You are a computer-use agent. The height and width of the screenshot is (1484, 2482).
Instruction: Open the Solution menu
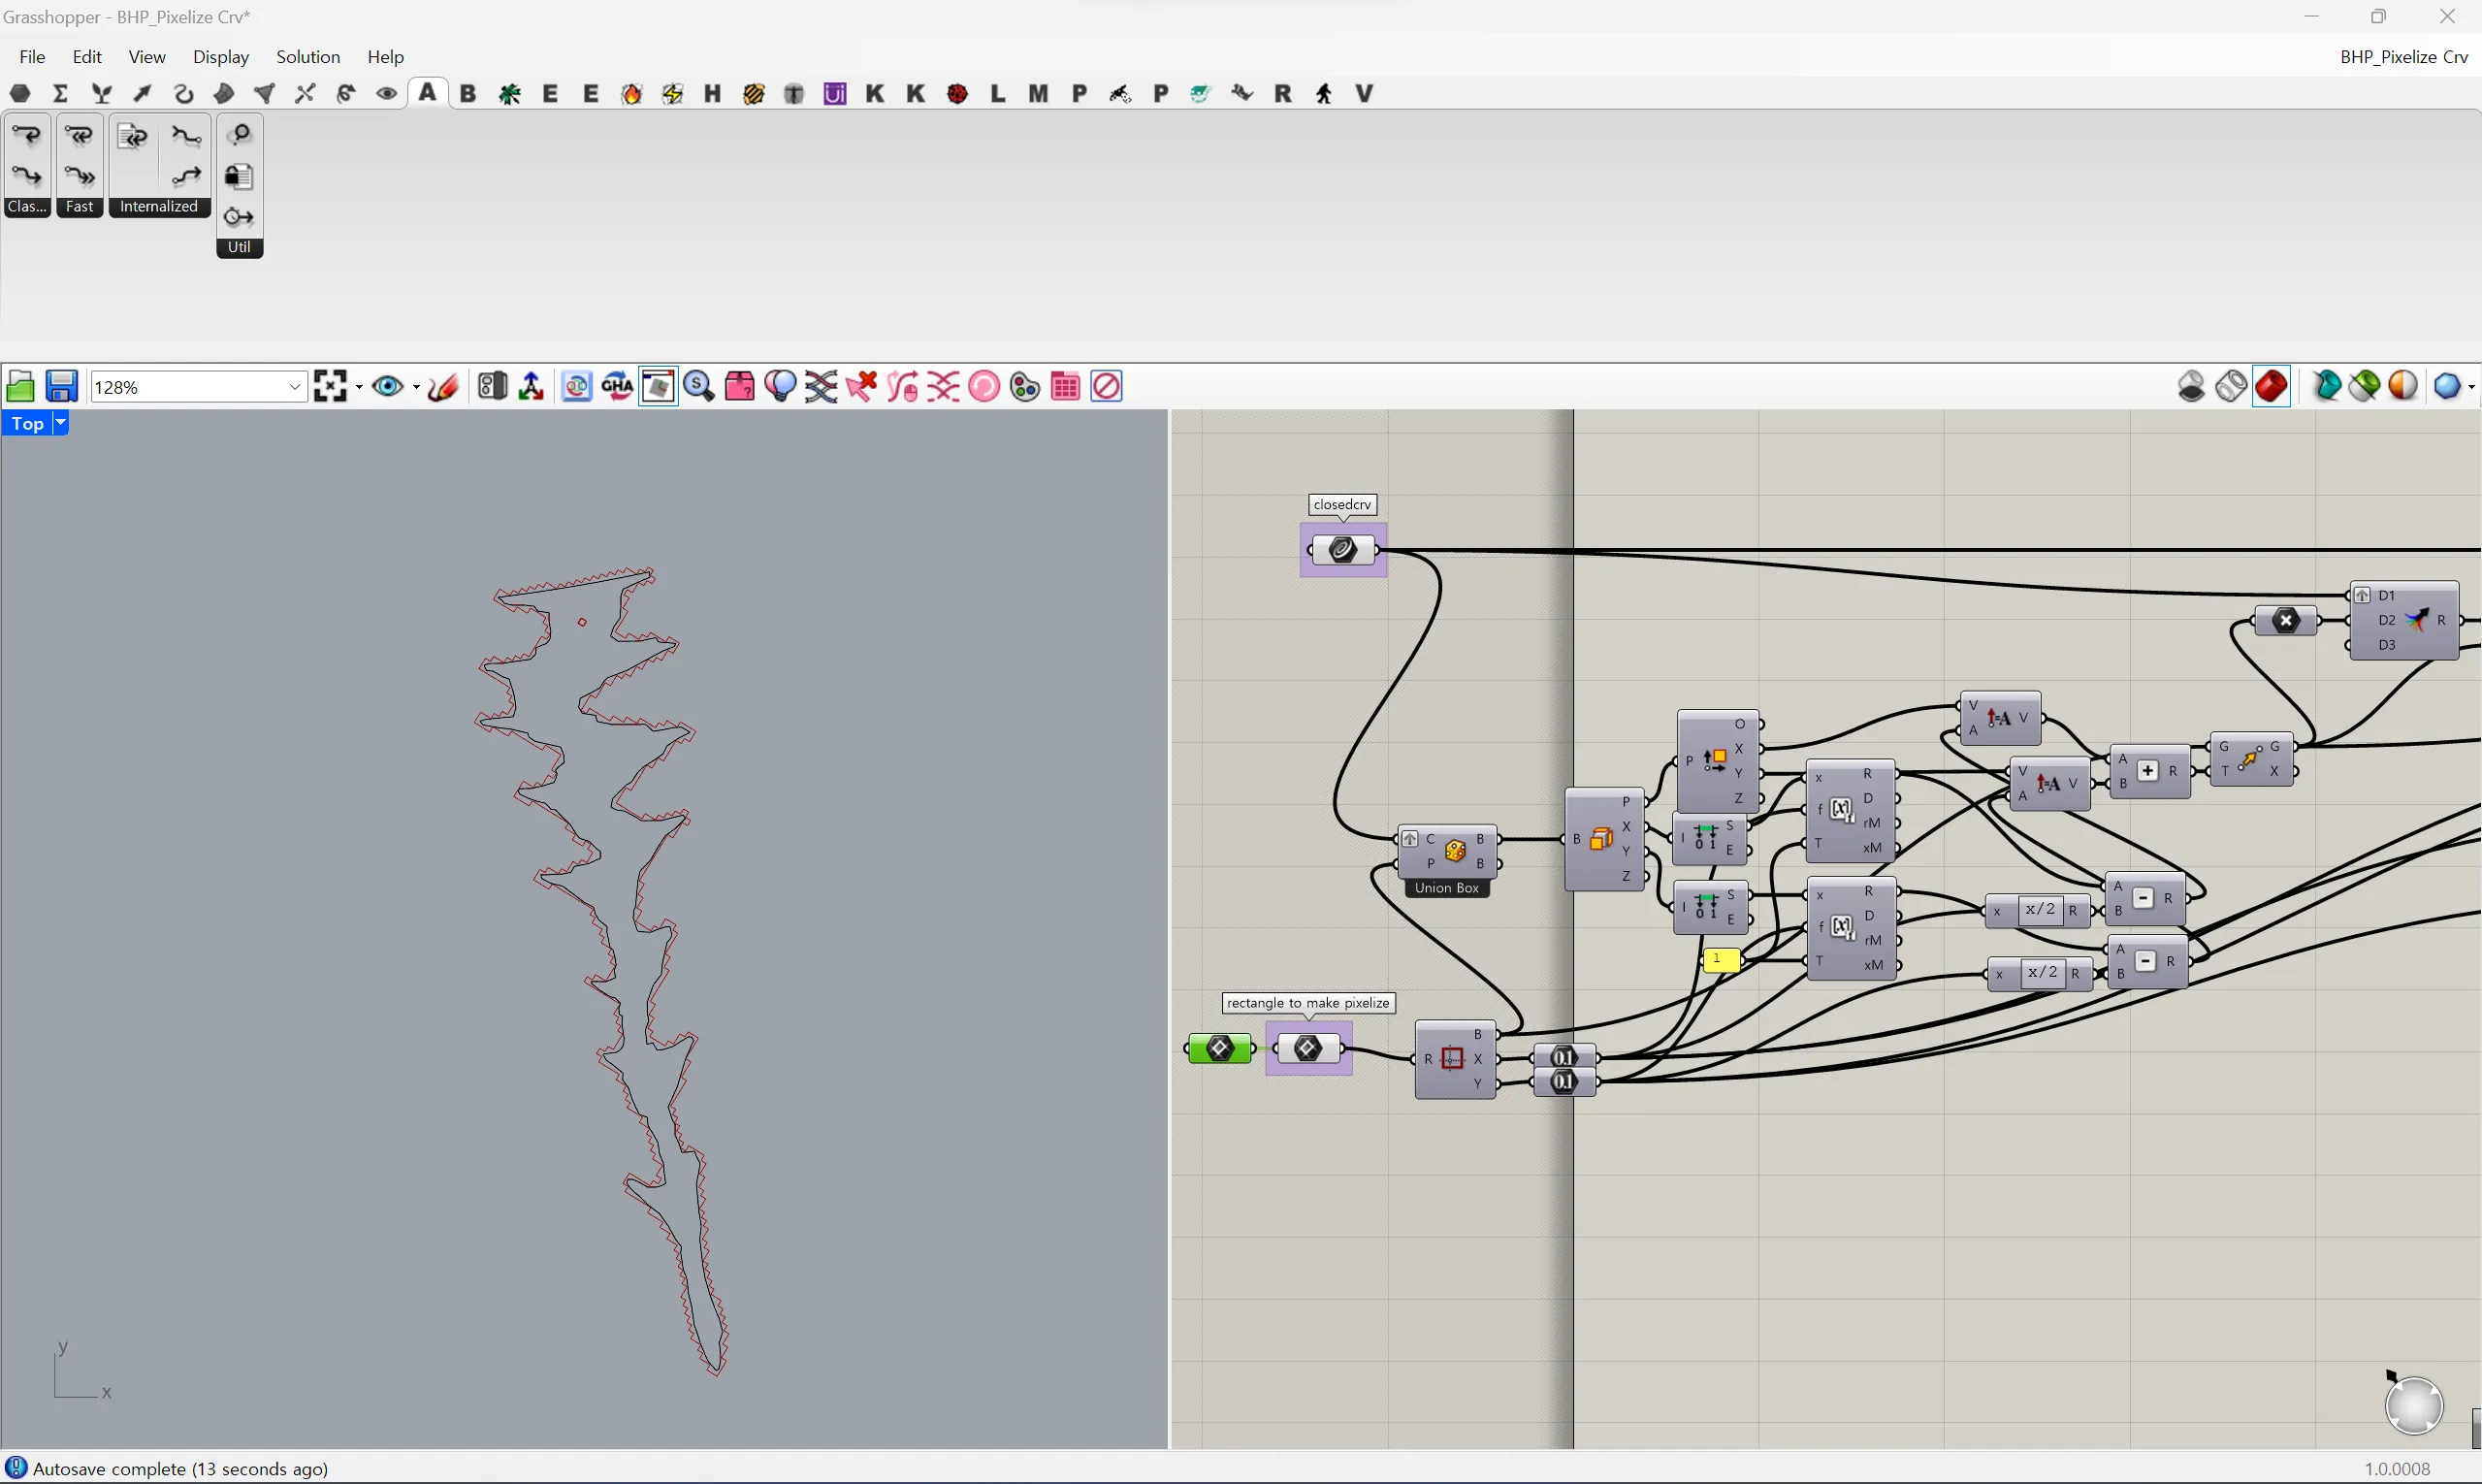(x=308, y=57)
